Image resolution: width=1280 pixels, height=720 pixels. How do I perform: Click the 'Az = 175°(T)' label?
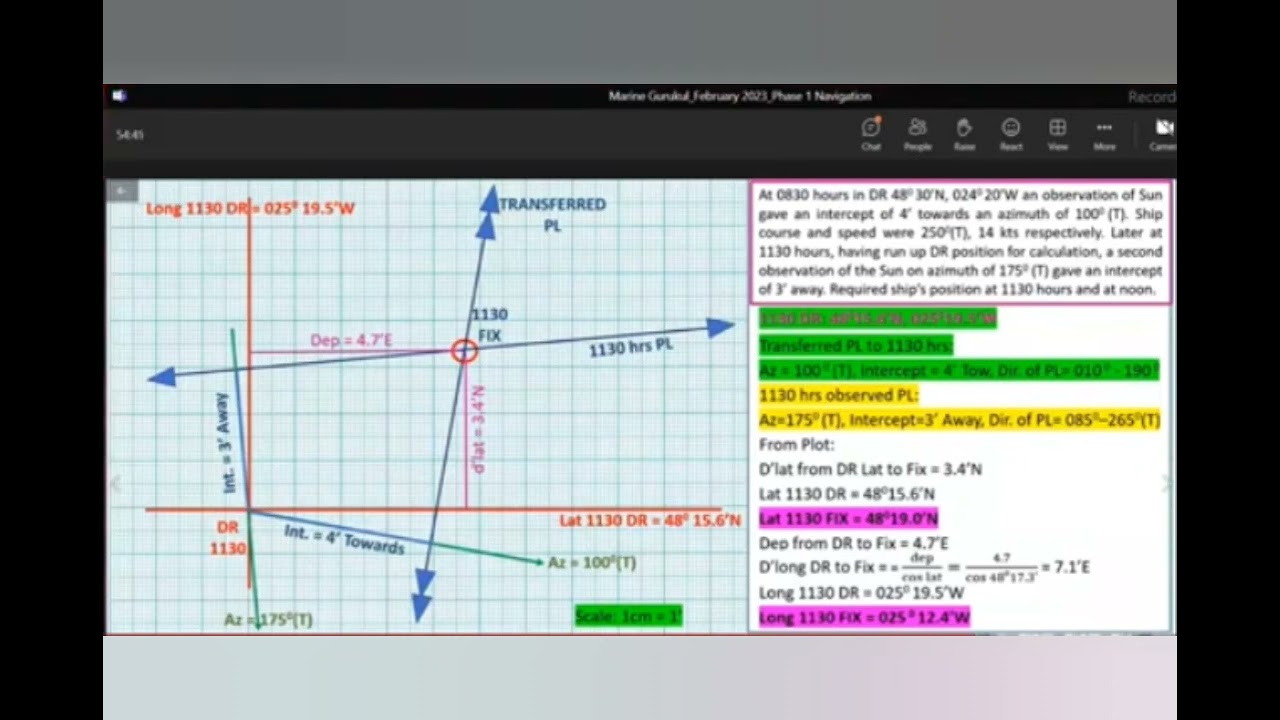(268, 620)
